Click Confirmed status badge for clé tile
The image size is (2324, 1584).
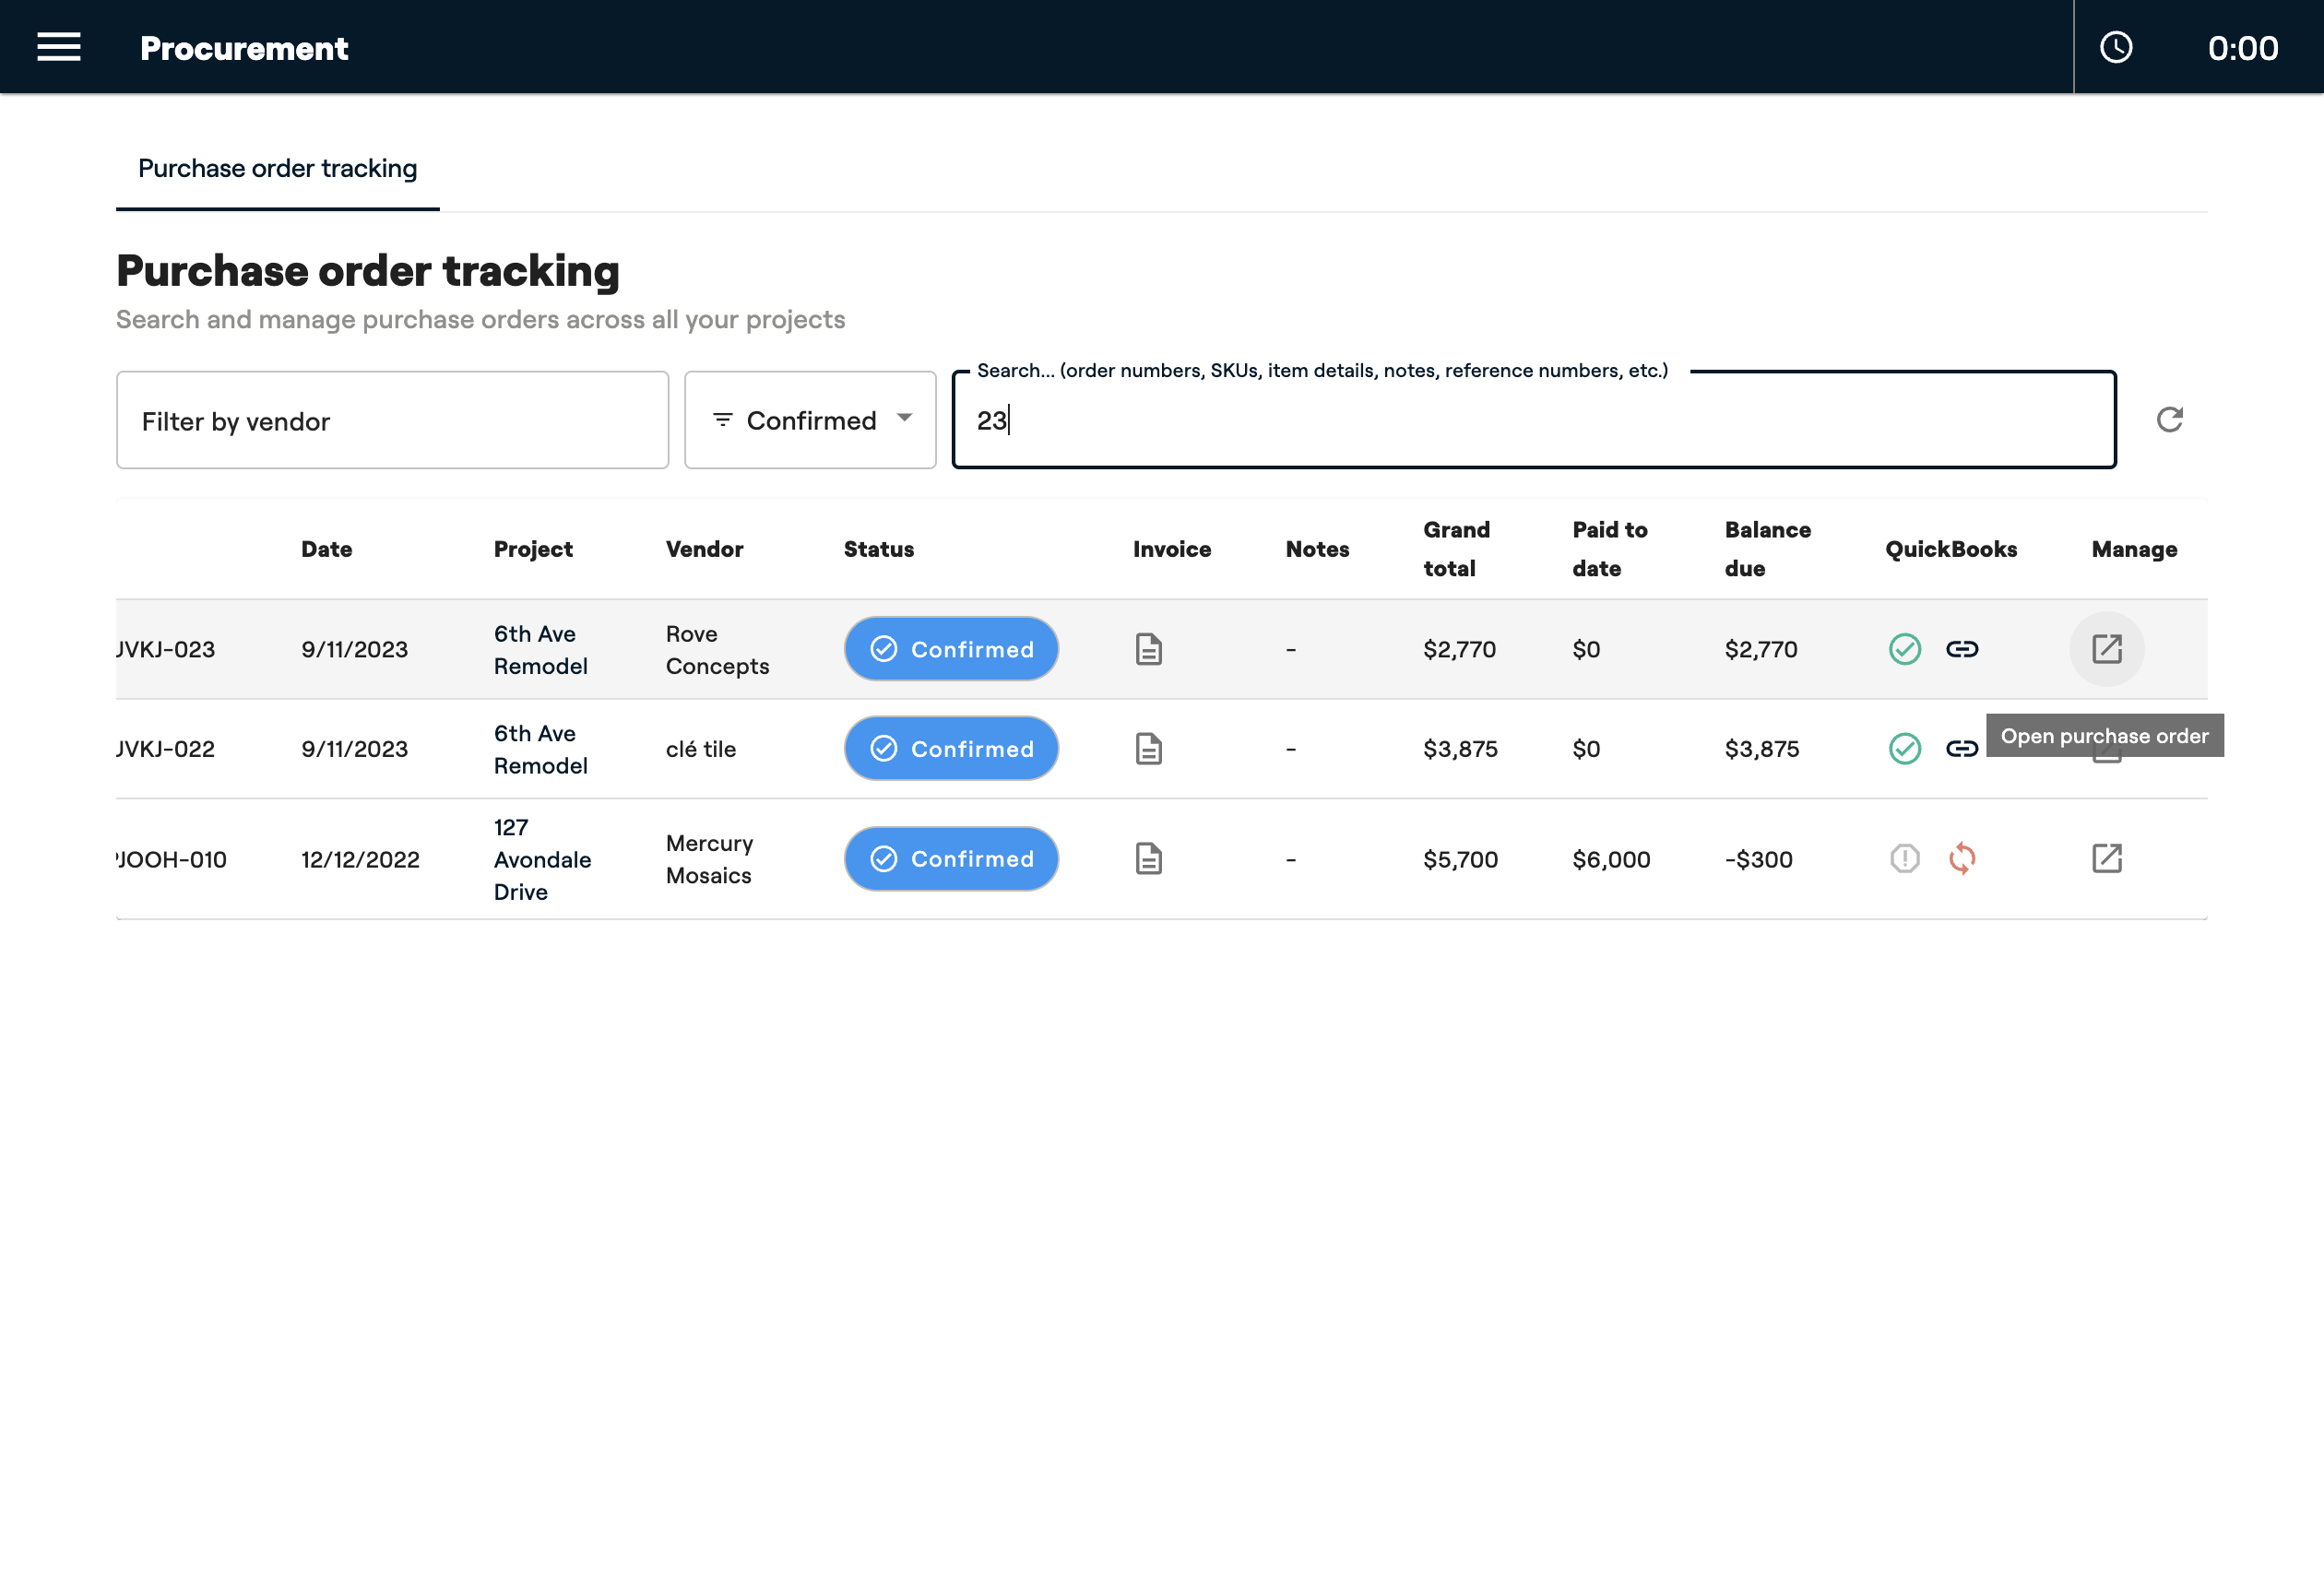[x=951, y=749]
